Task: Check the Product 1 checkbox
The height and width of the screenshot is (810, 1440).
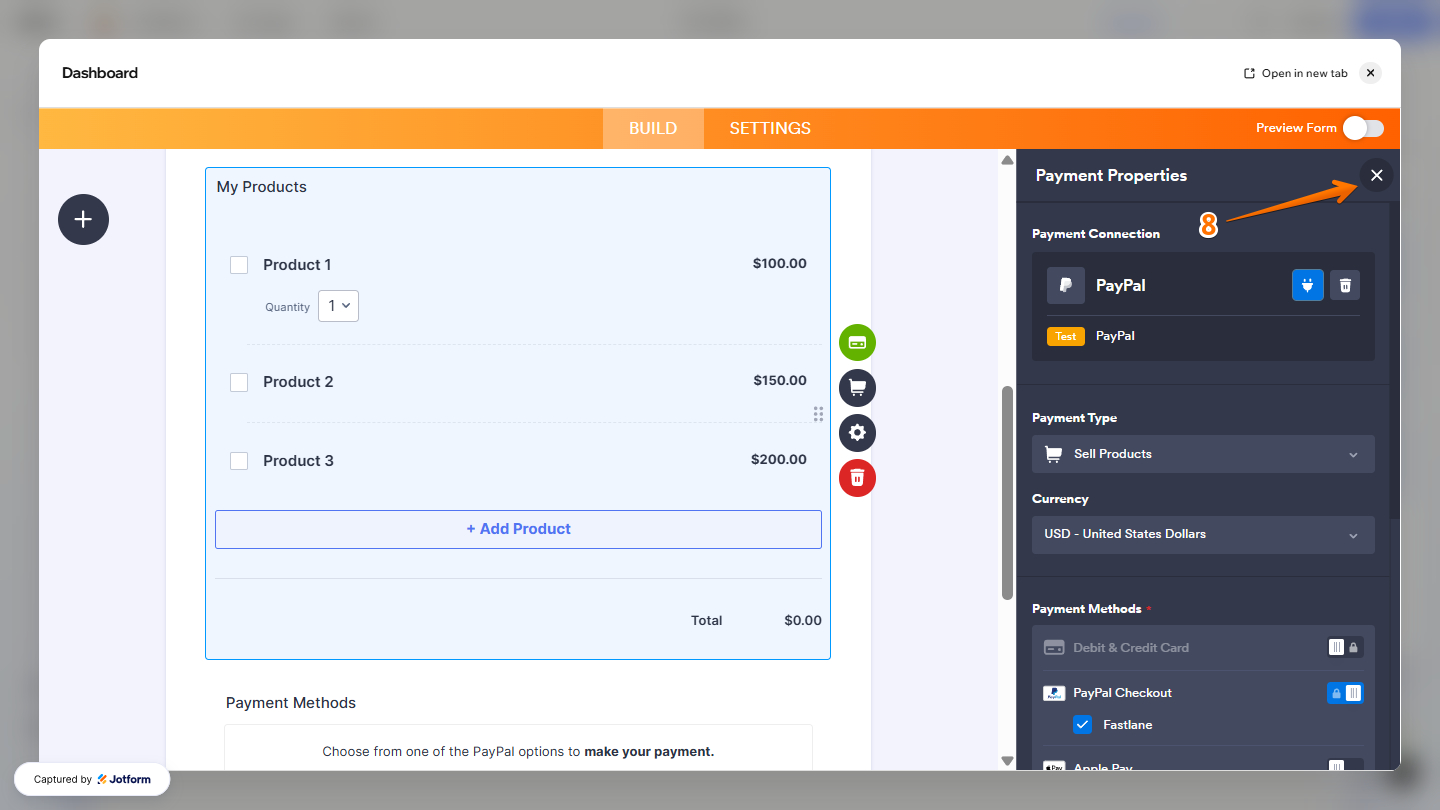Action: pos(239,265)
